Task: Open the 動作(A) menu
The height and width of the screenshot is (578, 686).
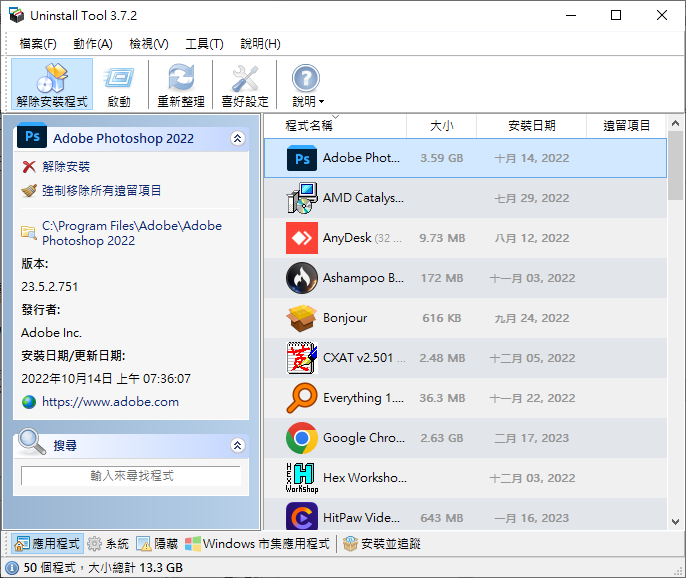Action: (93, 44)
